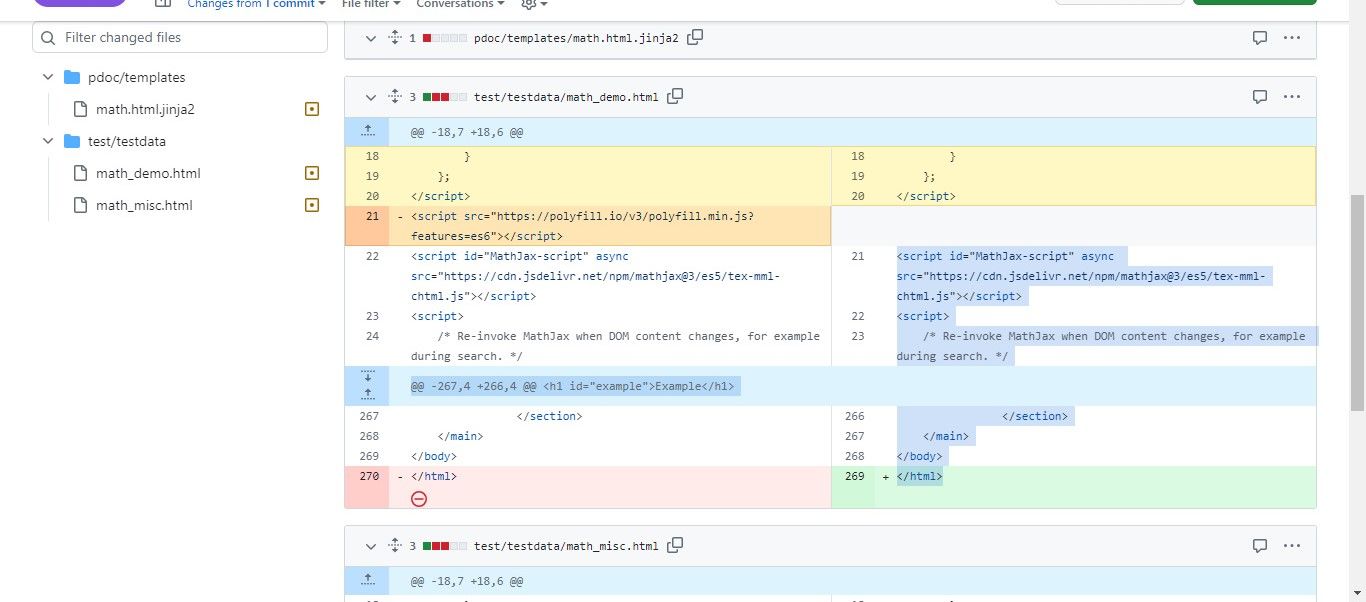Open the diff settings gear dropdown
Viewport: 1366px width, 602px height.
click(x=535, y=4)
